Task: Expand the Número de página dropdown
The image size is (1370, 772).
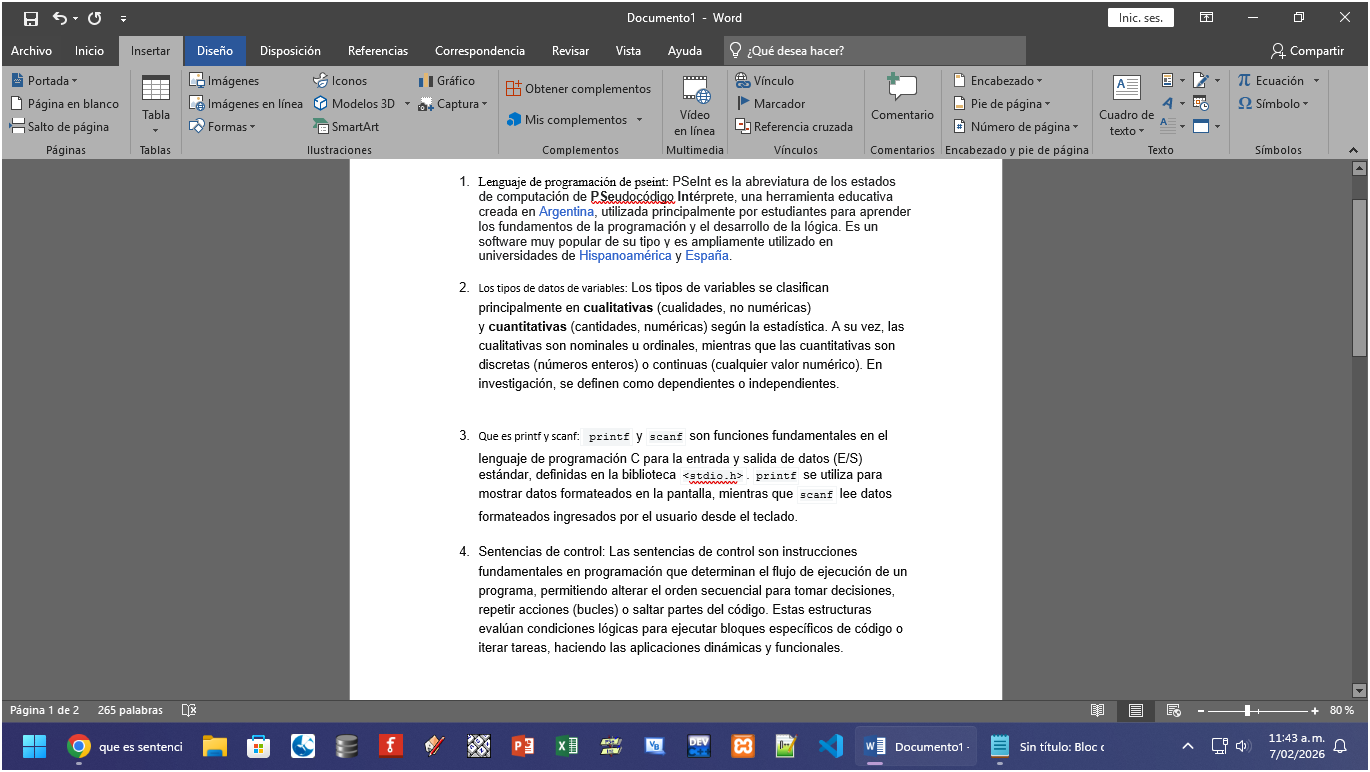Action: (x=1015, y=127)
